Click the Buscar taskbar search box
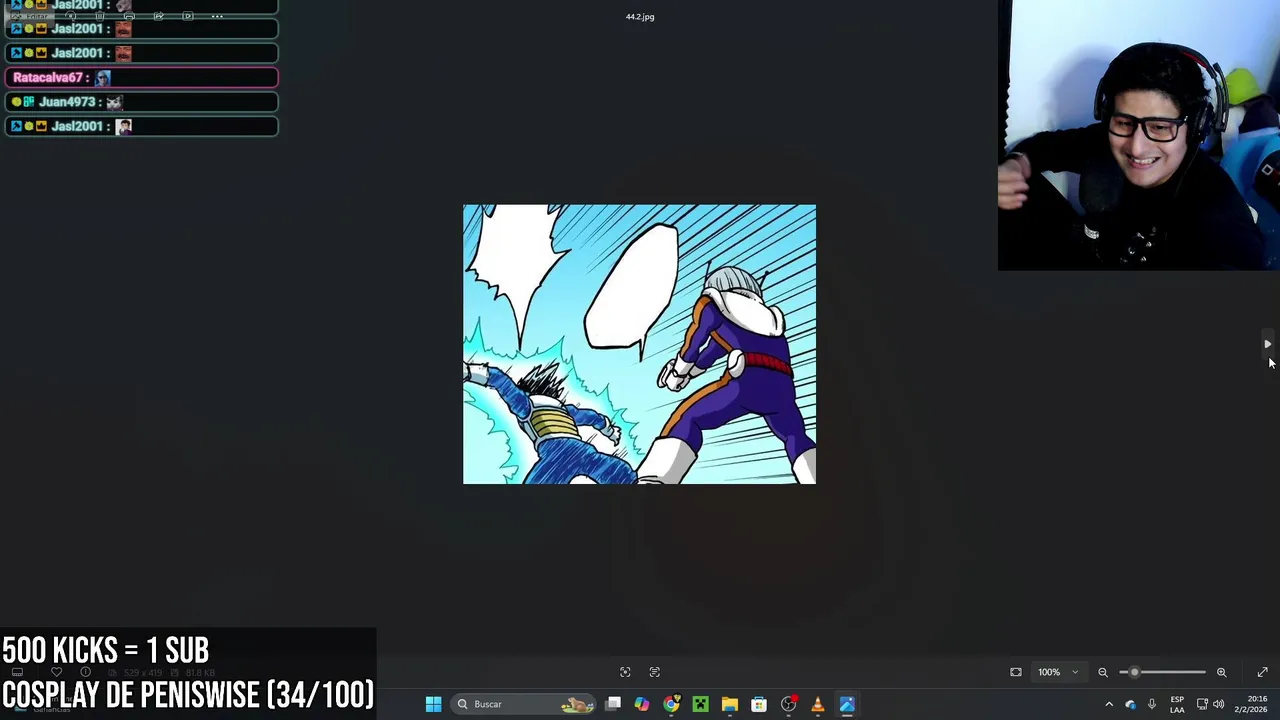The height and width of the screenshot is (720, 1280). coord(523,704)
